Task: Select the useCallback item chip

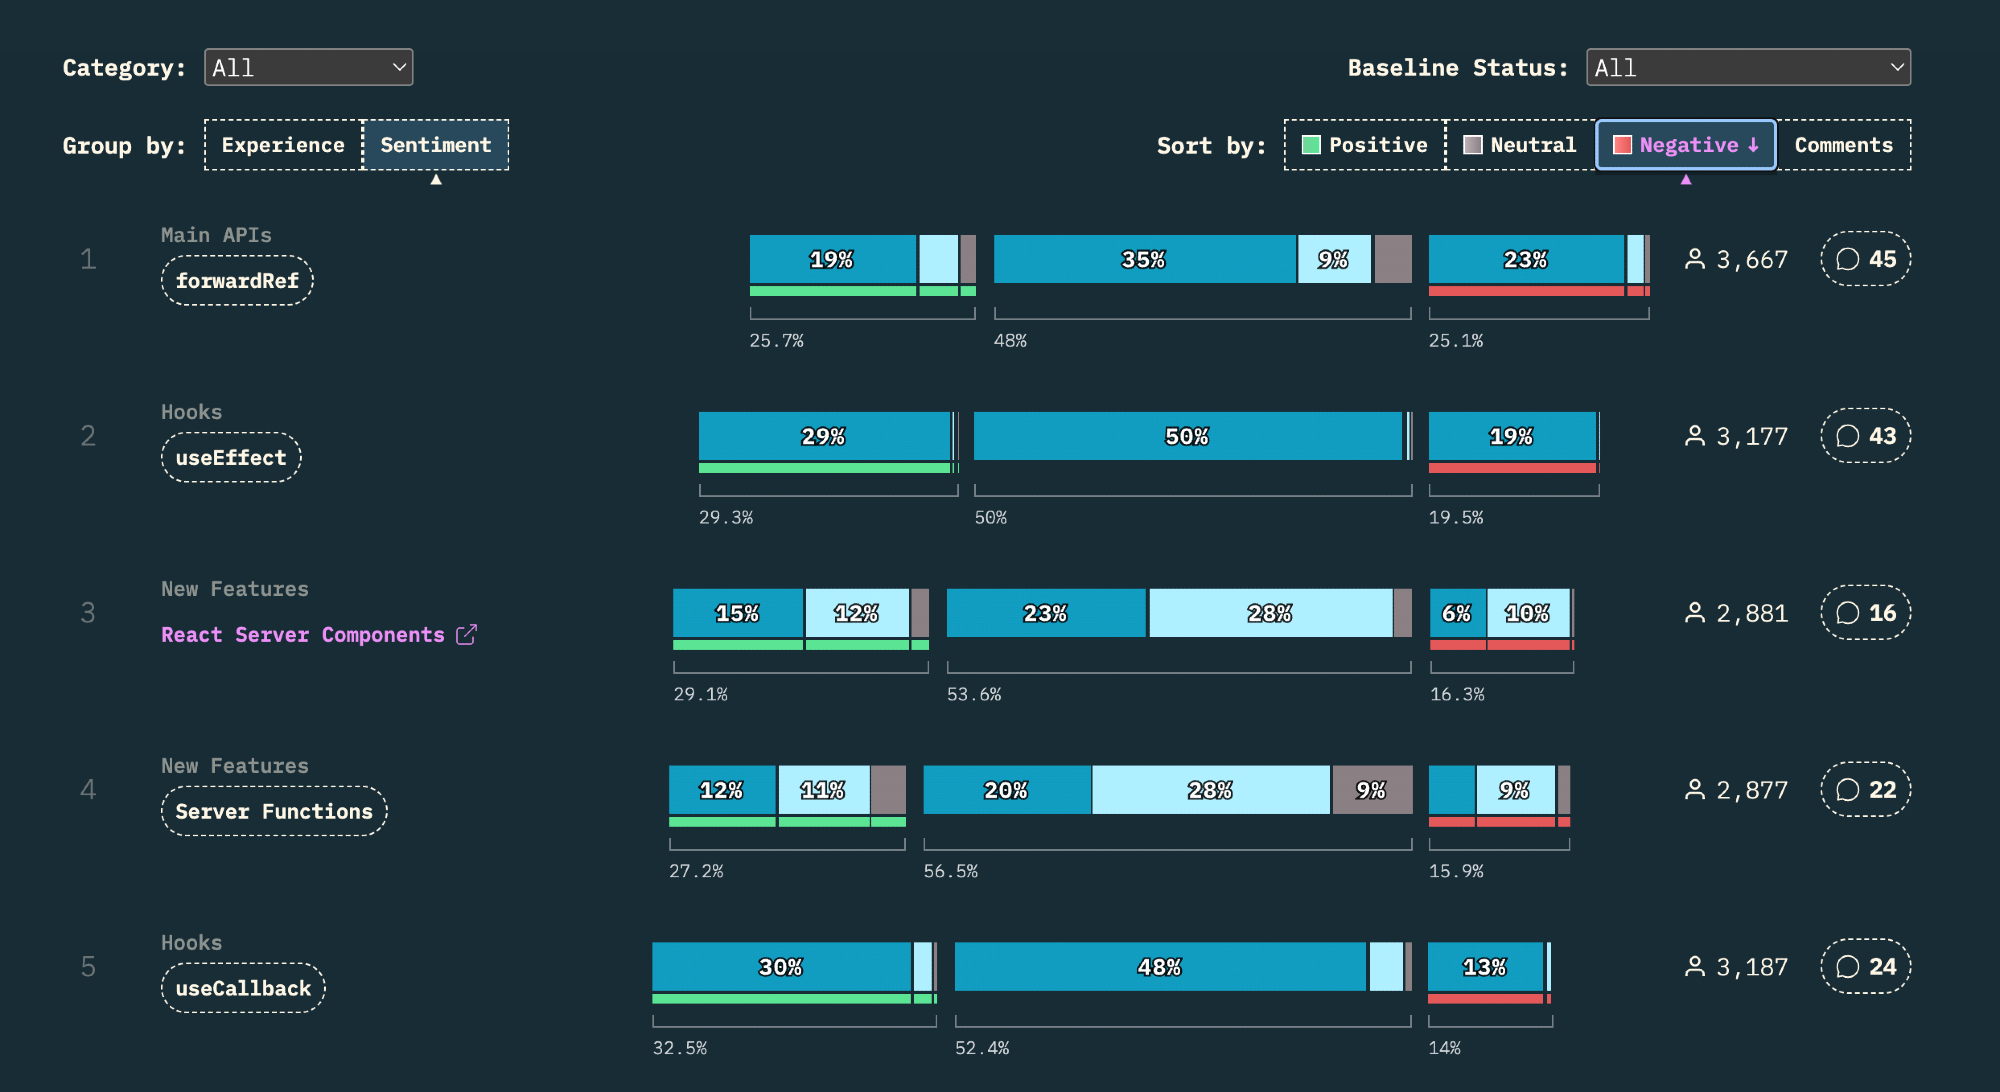Action: coord(243,989)
